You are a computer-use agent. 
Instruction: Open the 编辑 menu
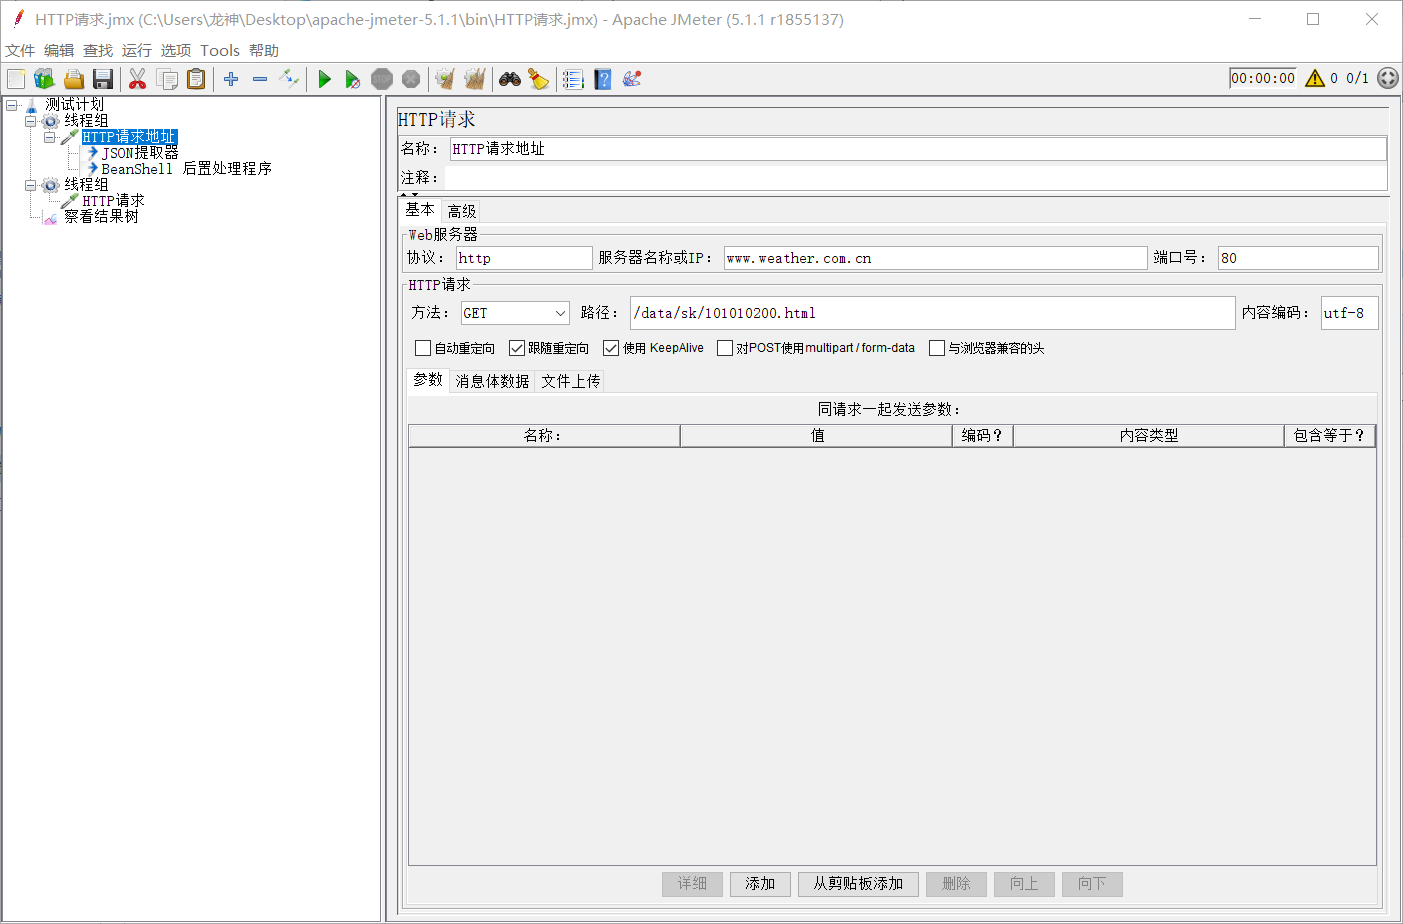click(x=59, y=51)
